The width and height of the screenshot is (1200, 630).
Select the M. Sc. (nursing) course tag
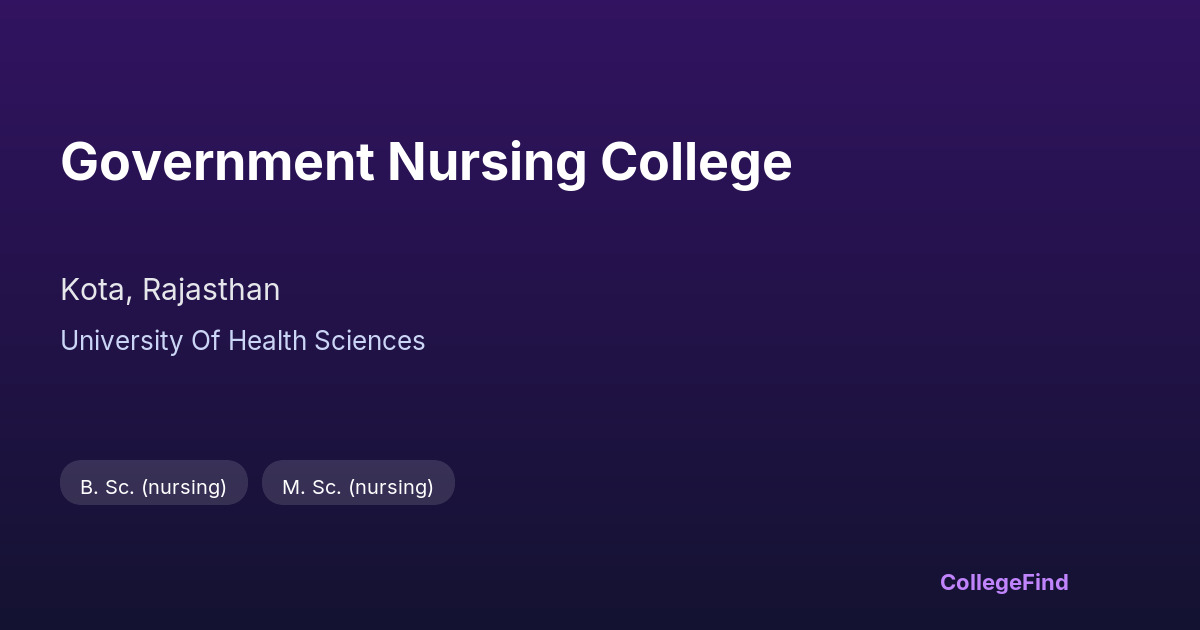coord(358,487)
